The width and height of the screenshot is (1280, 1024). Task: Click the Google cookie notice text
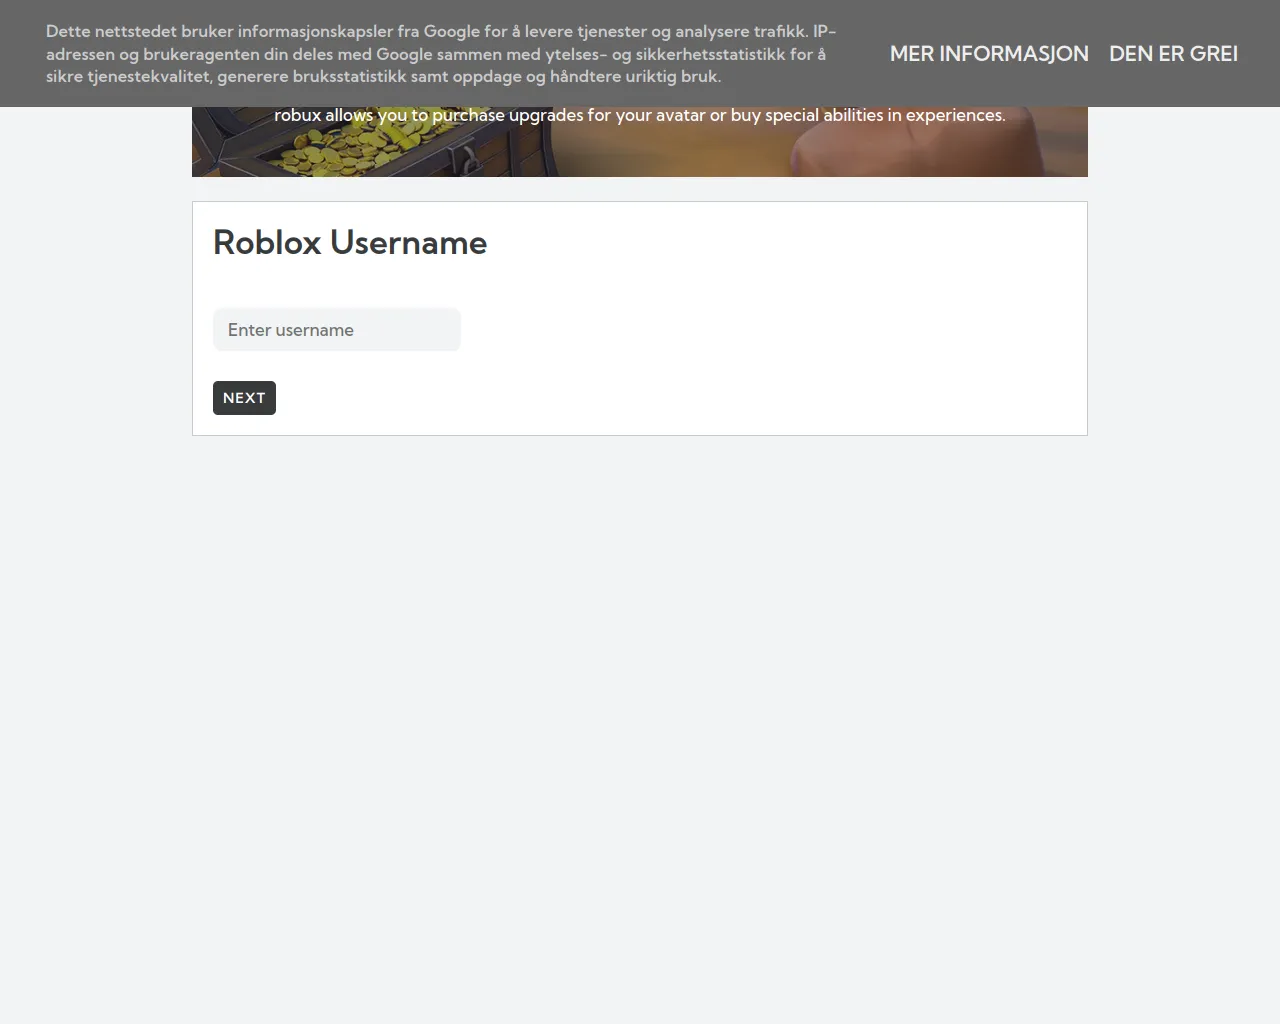[x=441, y=54]
